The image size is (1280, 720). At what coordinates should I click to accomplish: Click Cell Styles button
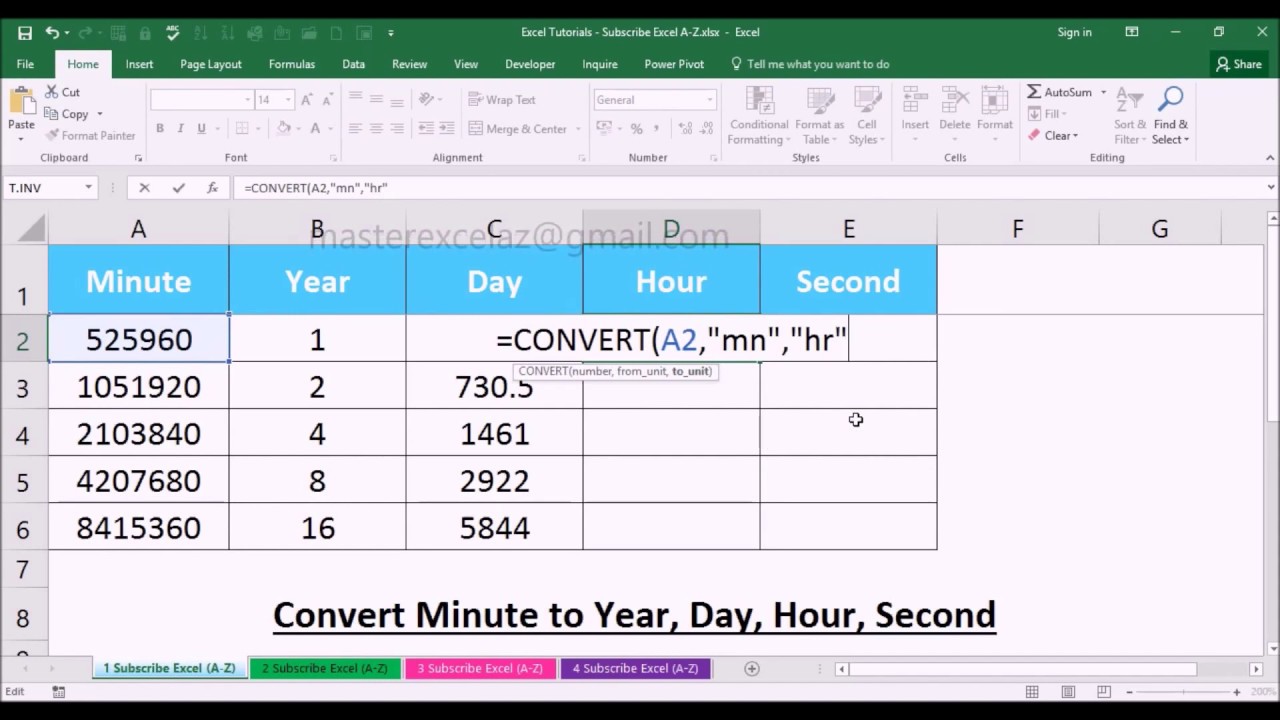tap(867, 116)
